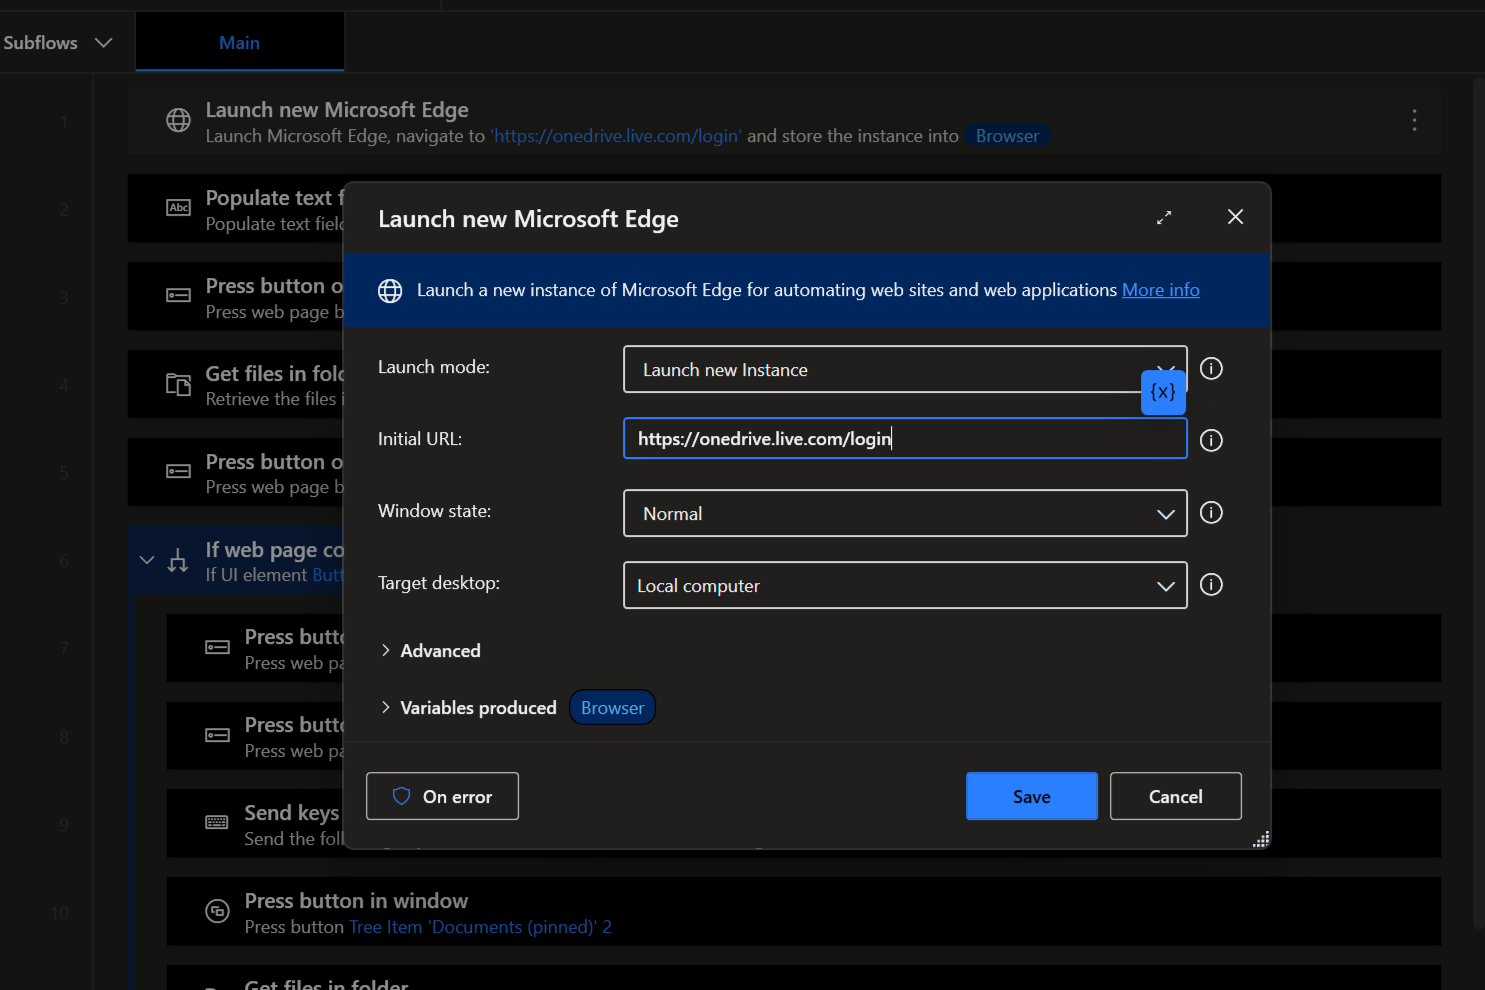Close the Launch new Microsoft Edge dialog
1485x990 pixels.
(x=1236, y=217)
